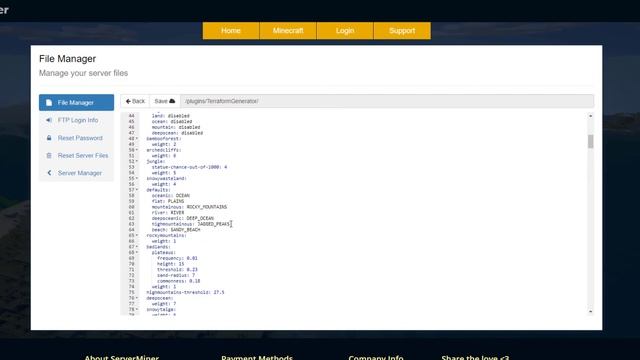Click the 'beach: SANDY_BEACH' line
640x360 pixels.
(176, 230)
